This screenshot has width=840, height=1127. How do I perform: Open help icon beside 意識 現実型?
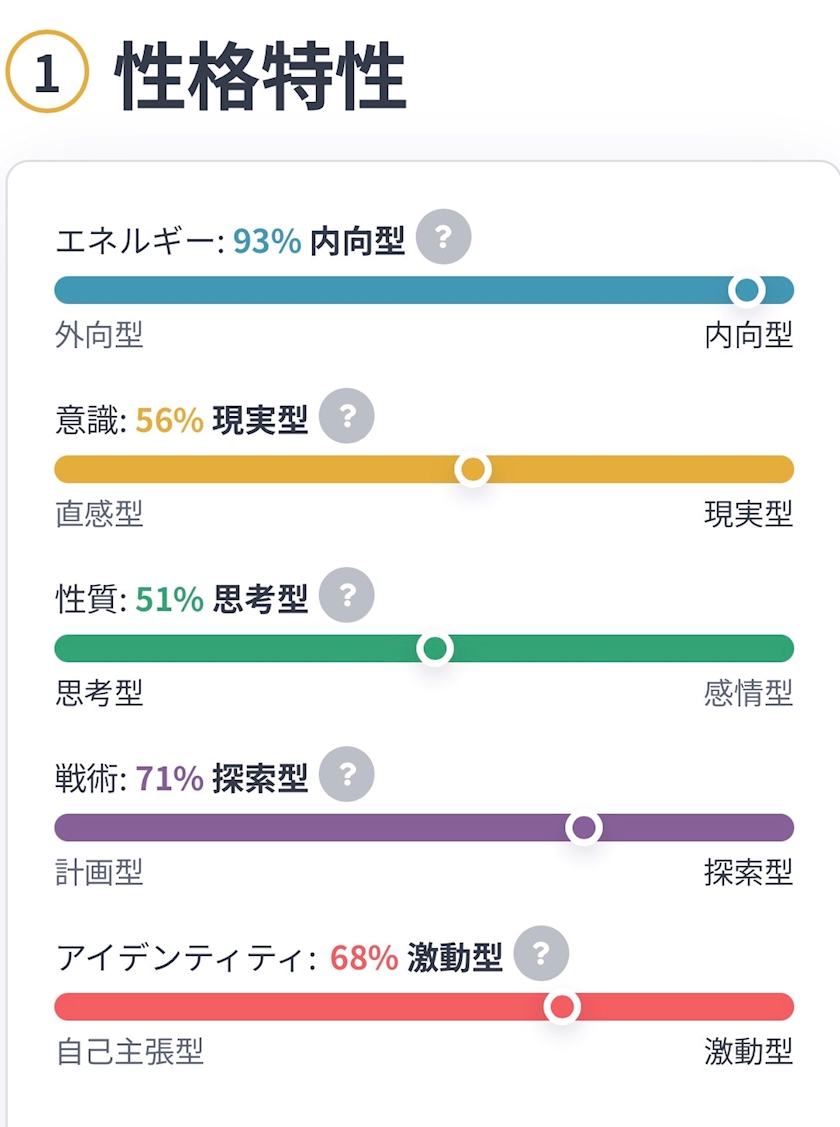click(x=347, y=415)
